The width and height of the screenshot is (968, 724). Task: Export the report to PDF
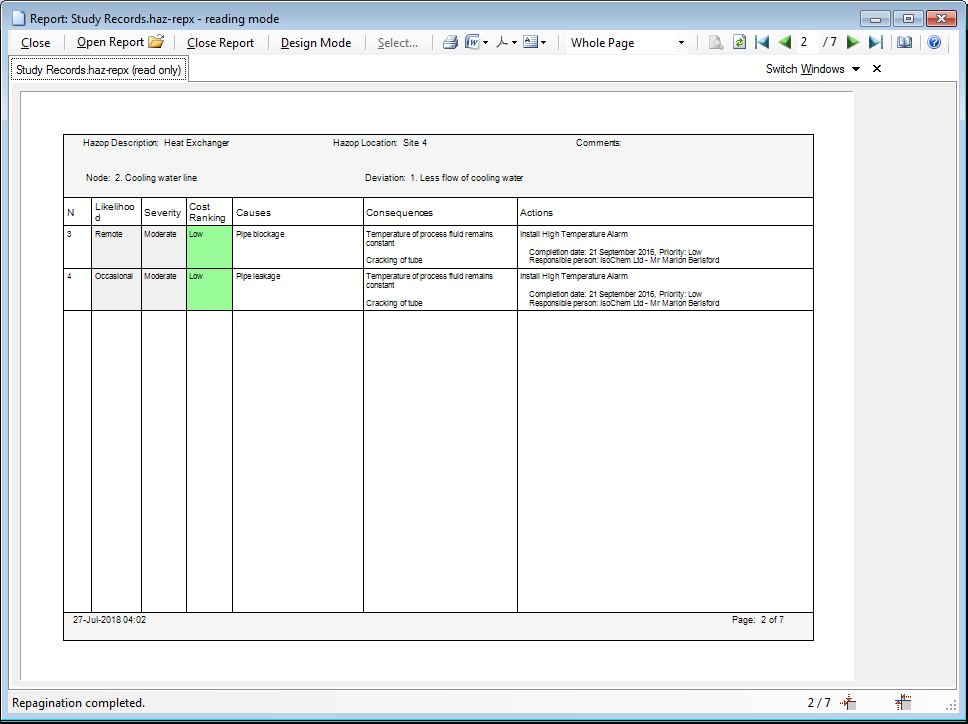point(501,42)
